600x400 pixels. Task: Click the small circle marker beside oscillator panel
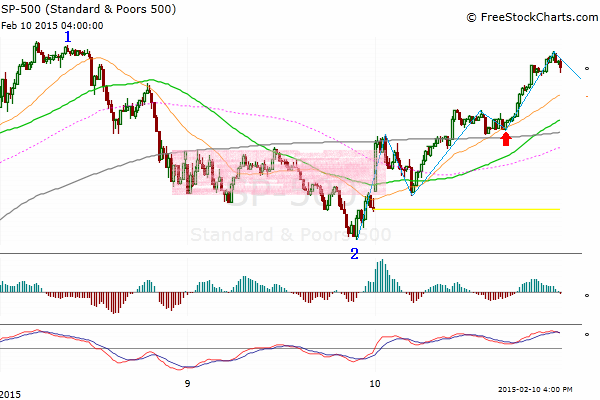tap(587, 336)
